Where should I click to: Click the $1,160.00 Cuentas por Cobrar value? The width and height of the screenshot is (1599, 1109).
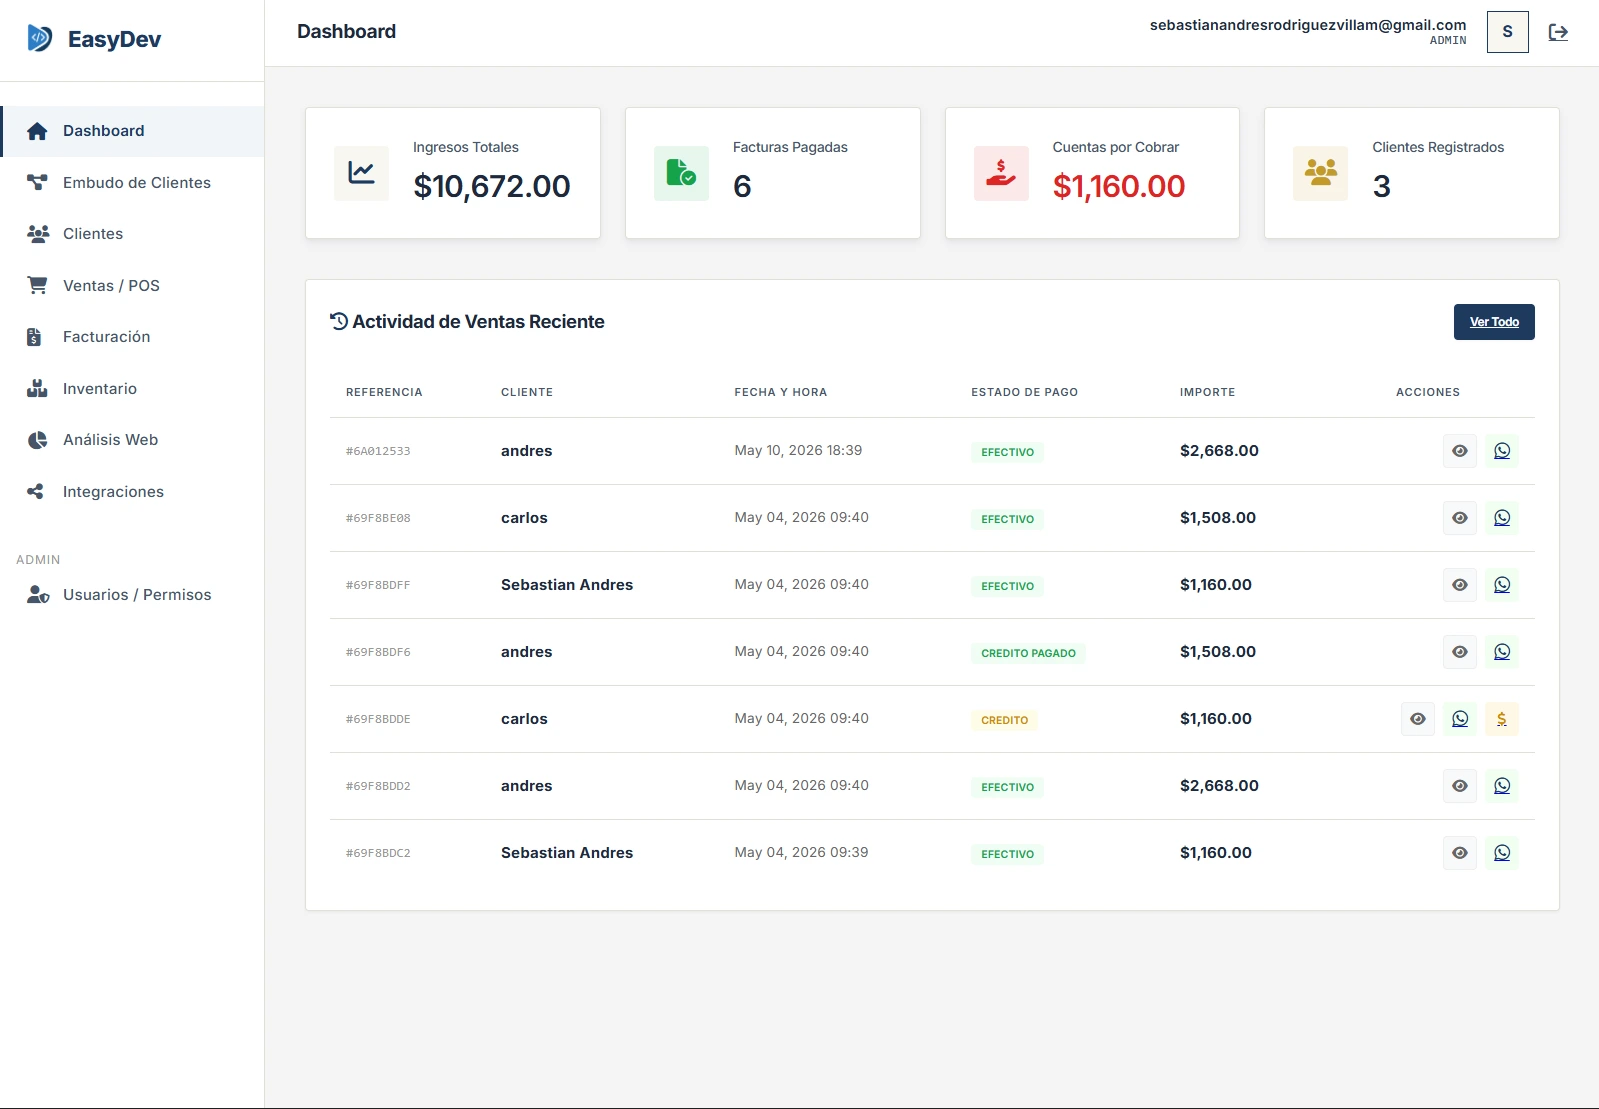(1118, 186)
